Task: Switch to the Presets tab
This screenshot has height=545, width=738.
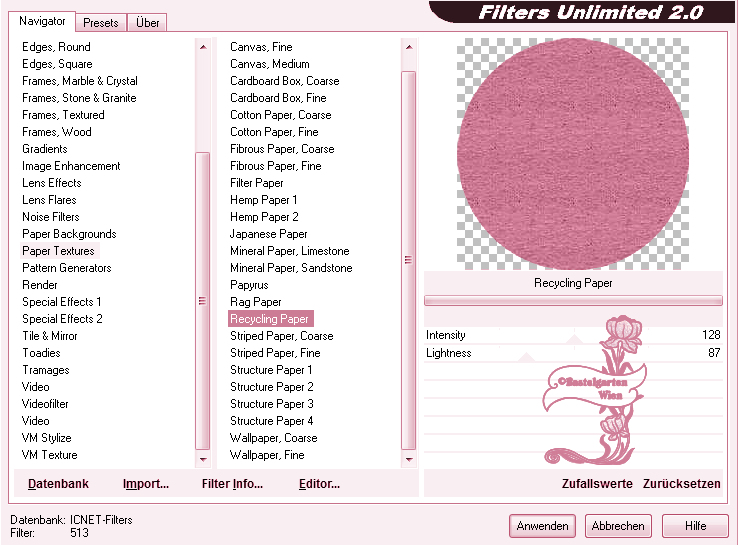Action: coord(101,23)
